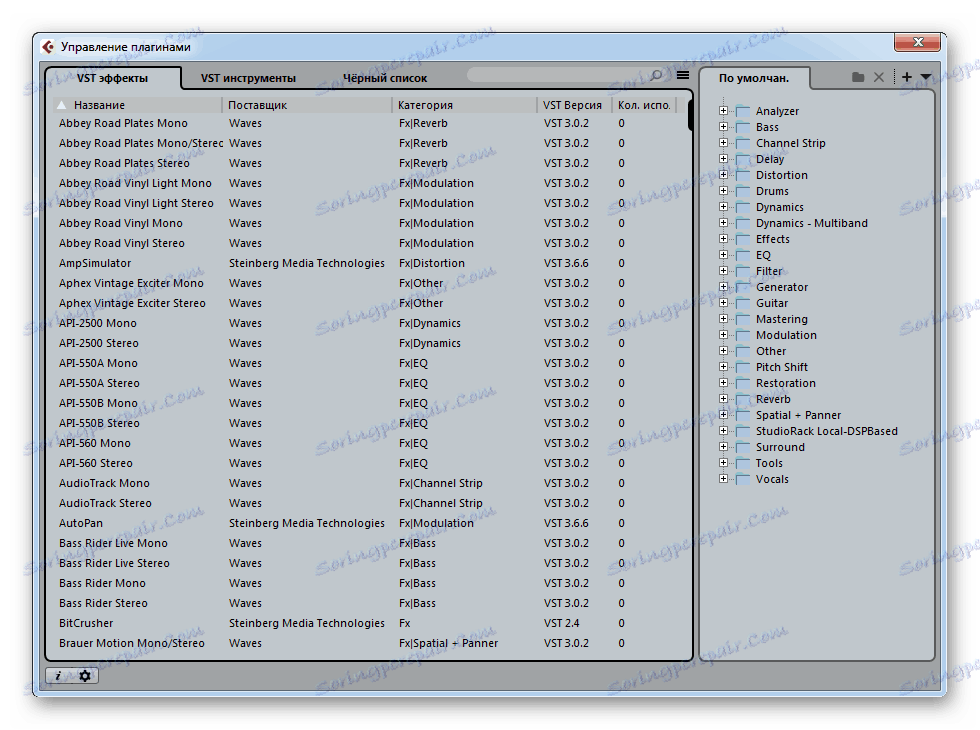Select Other folder in tree

click(771, 351)
